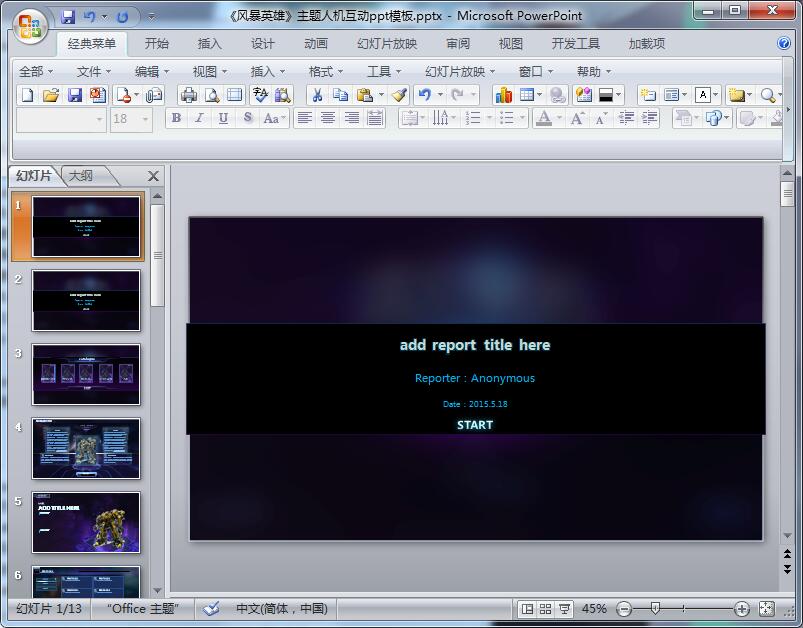803x628 pixels.
Task: Open PowerPoint help question mark
Action: pos(784,43)
